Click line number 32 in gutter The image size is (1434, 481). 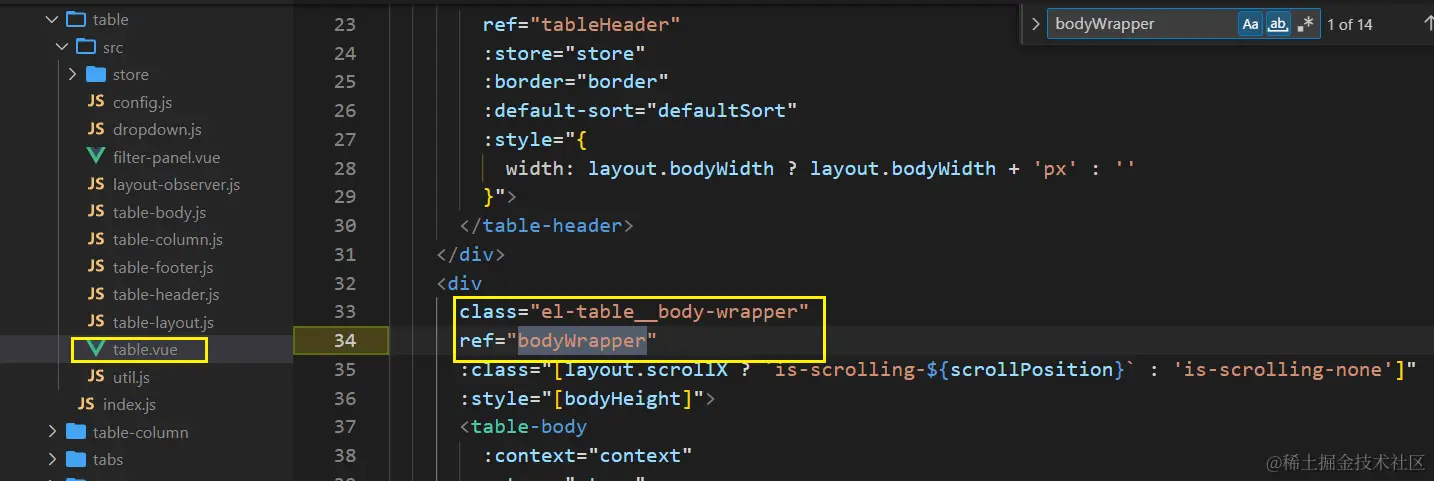pos(345,283)
